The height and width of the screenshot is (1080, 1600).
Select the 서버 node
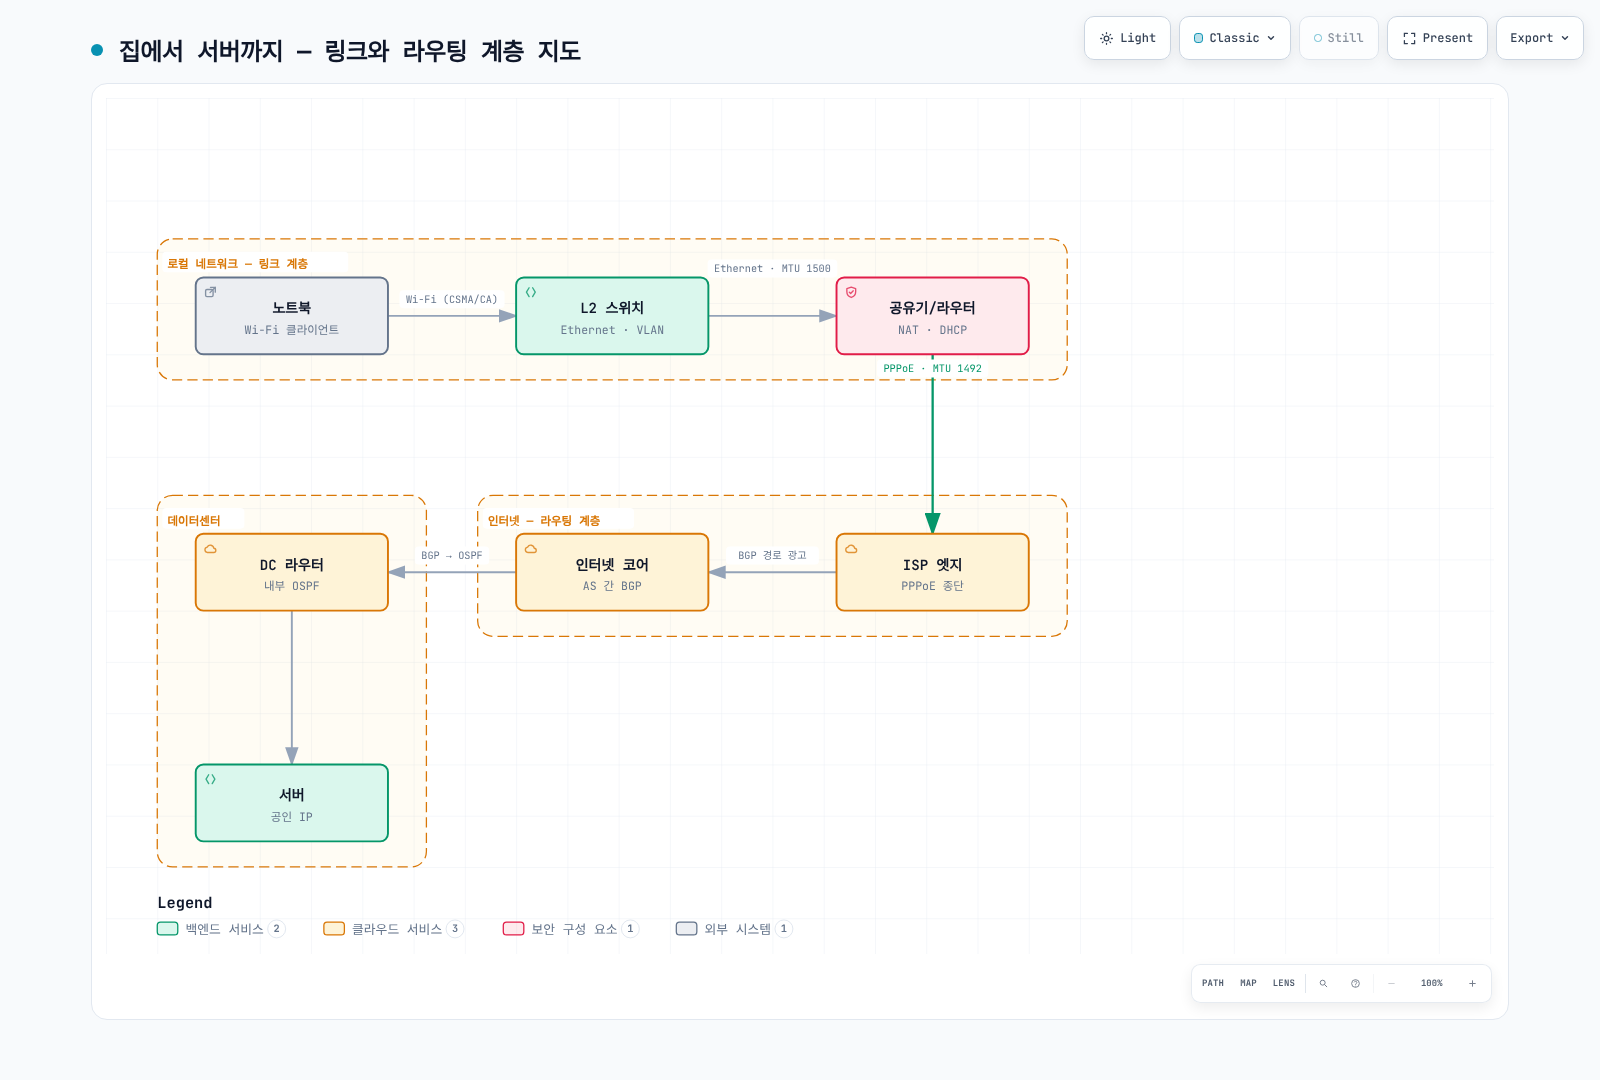pyautogui.click(x=292, y=803)
